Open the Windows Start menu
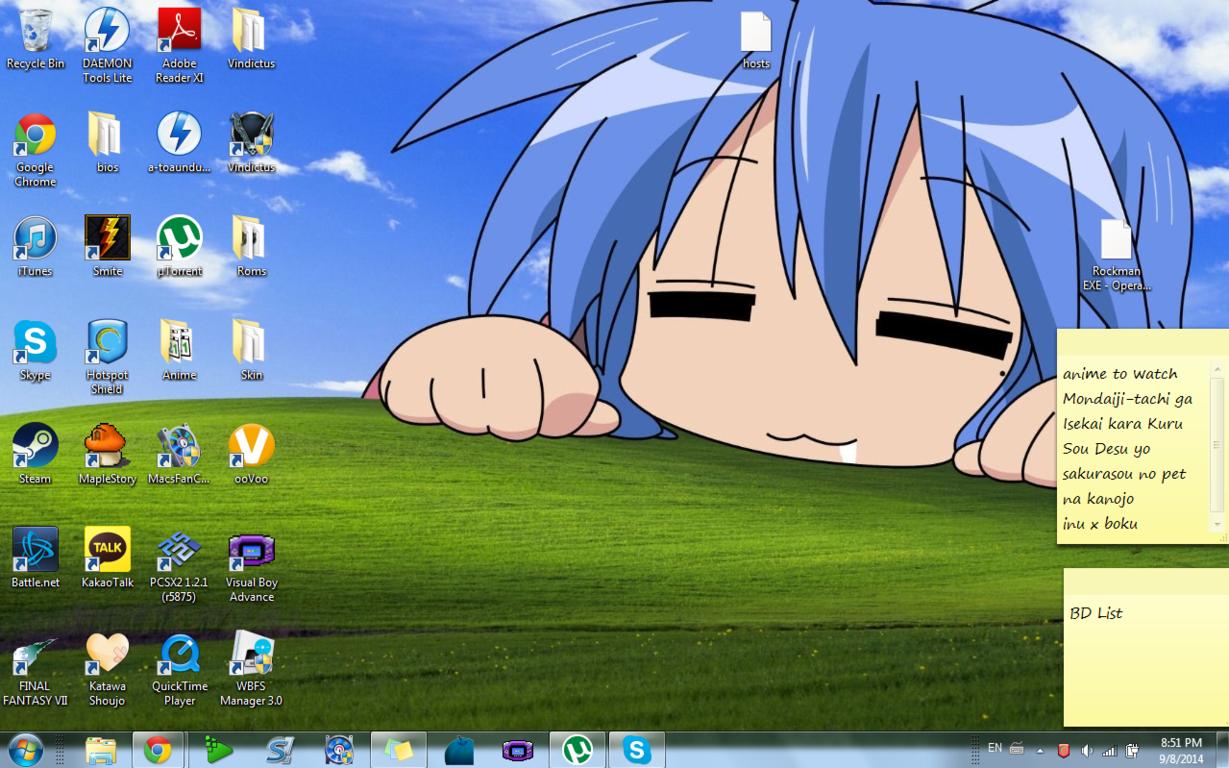1229x768 pixels. click(x=25, y=749)
